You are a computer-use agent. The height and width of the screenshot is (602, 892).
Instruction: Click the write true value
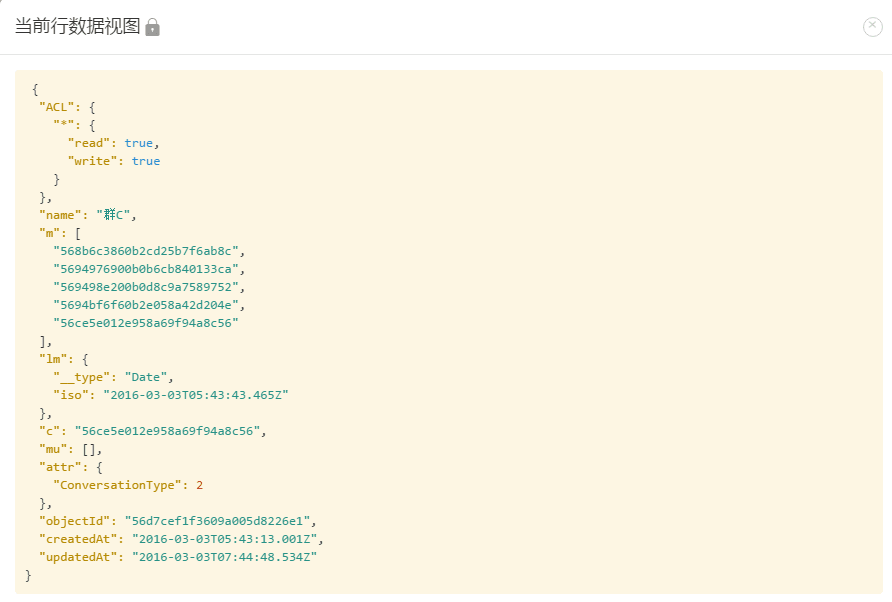tap(146, 161)
